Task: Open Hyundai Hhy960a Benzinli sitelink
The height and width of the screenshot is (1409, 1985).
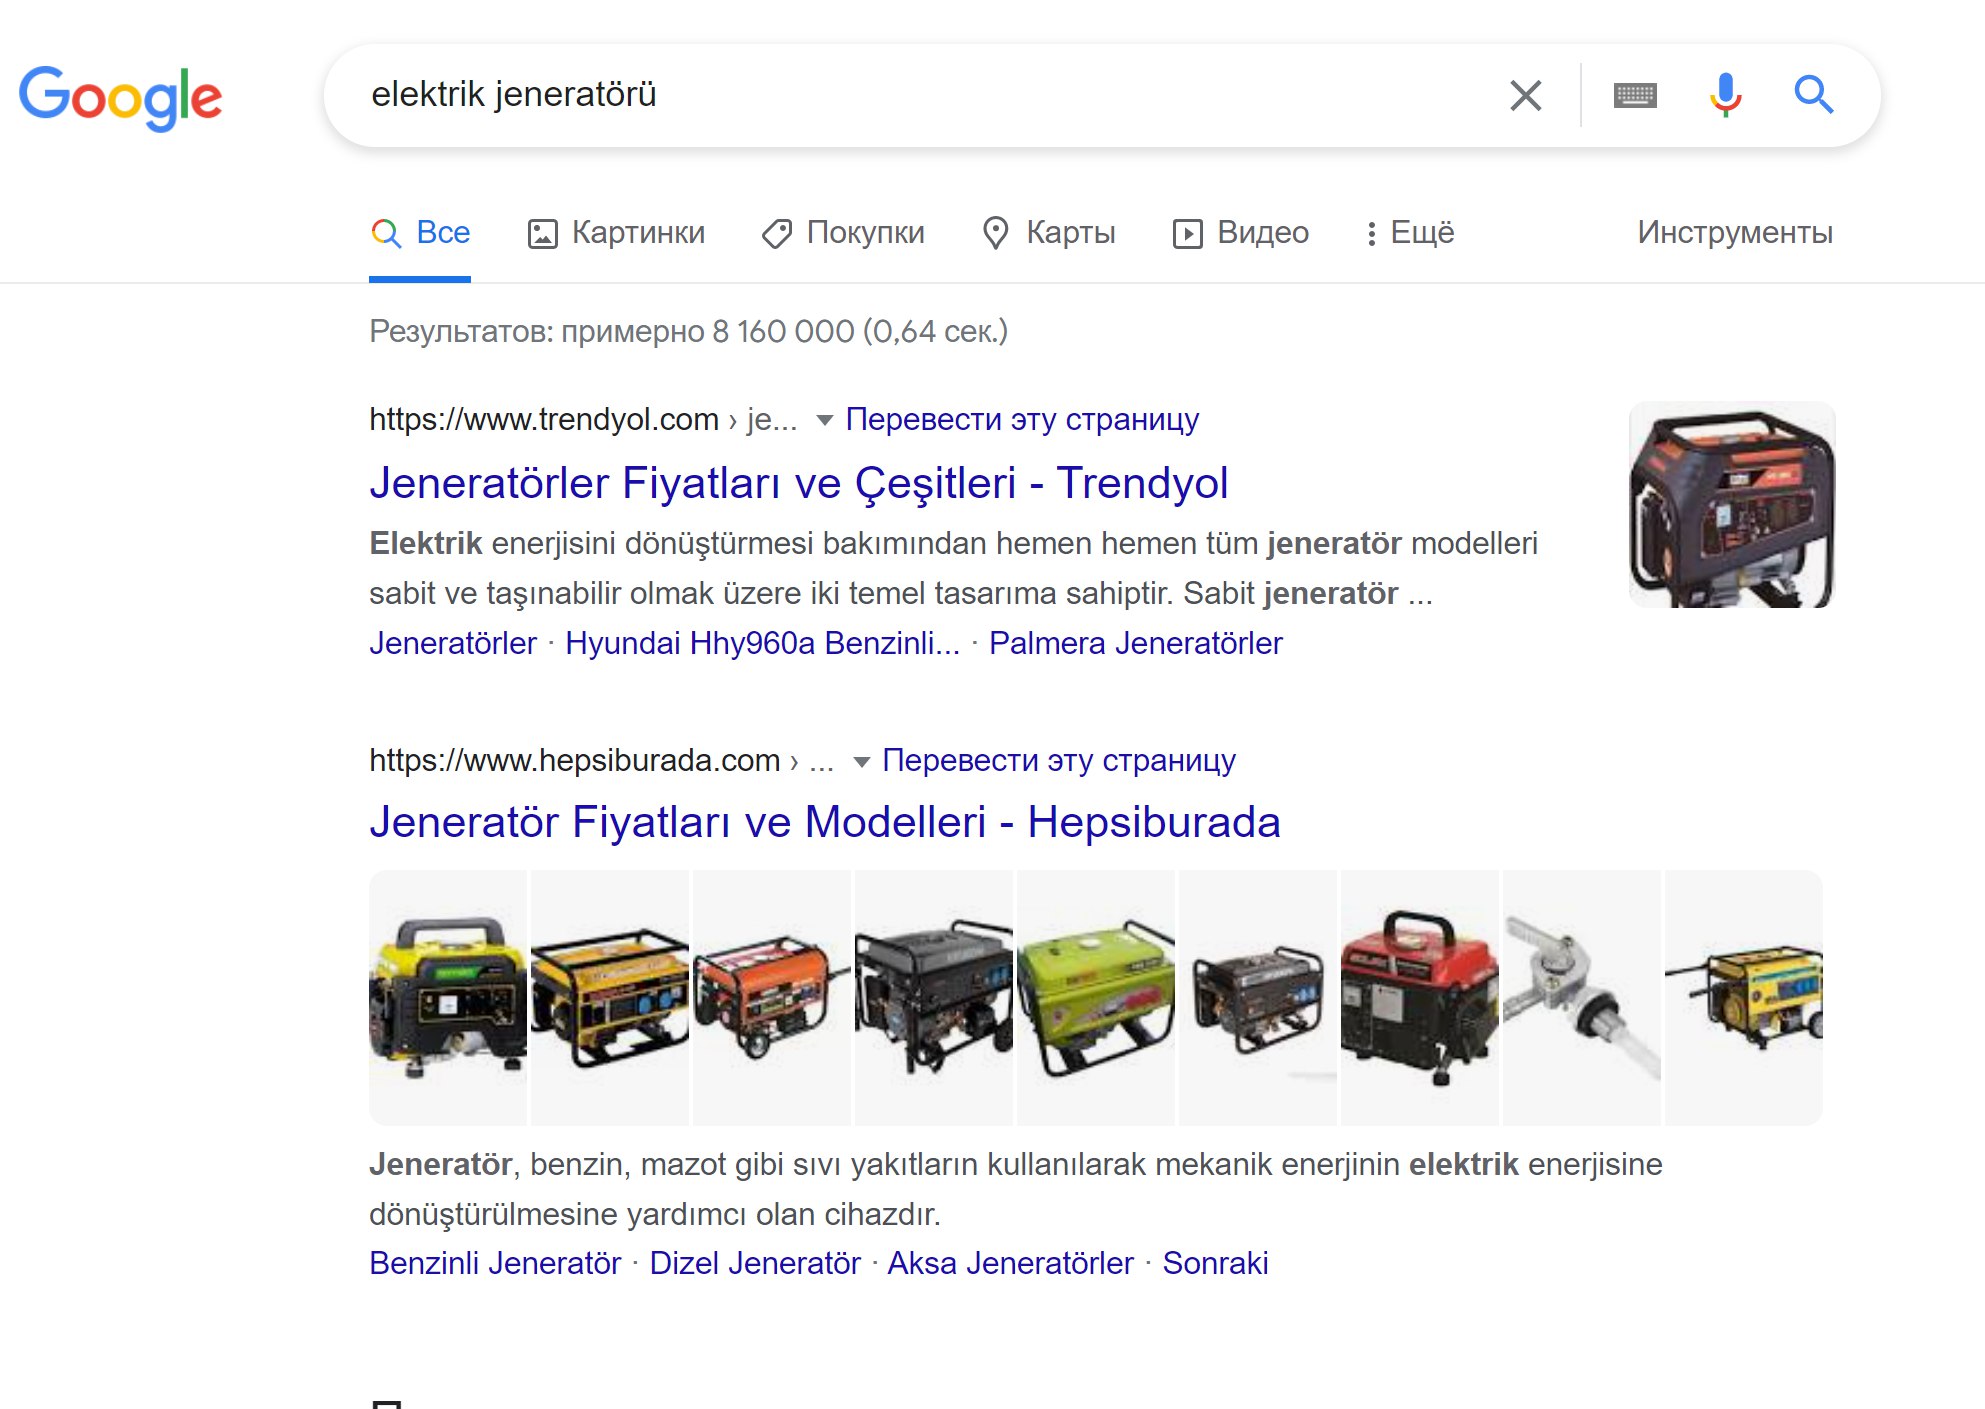Action: pos(762,643)
